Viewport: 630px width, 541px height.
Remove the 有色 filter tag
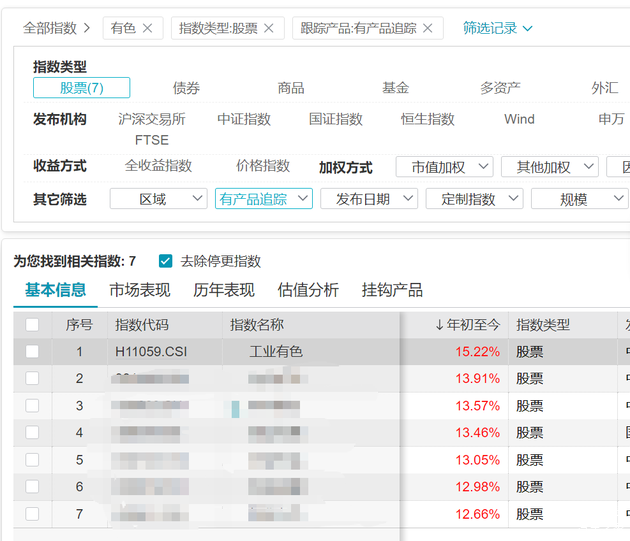[148, 28]
